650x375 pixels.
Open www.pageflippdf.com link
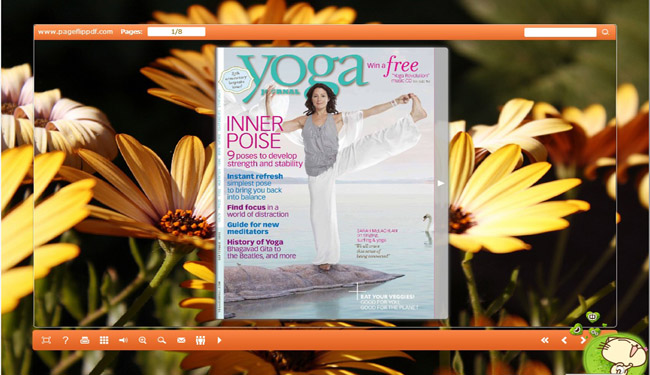(x=75, y=31)
